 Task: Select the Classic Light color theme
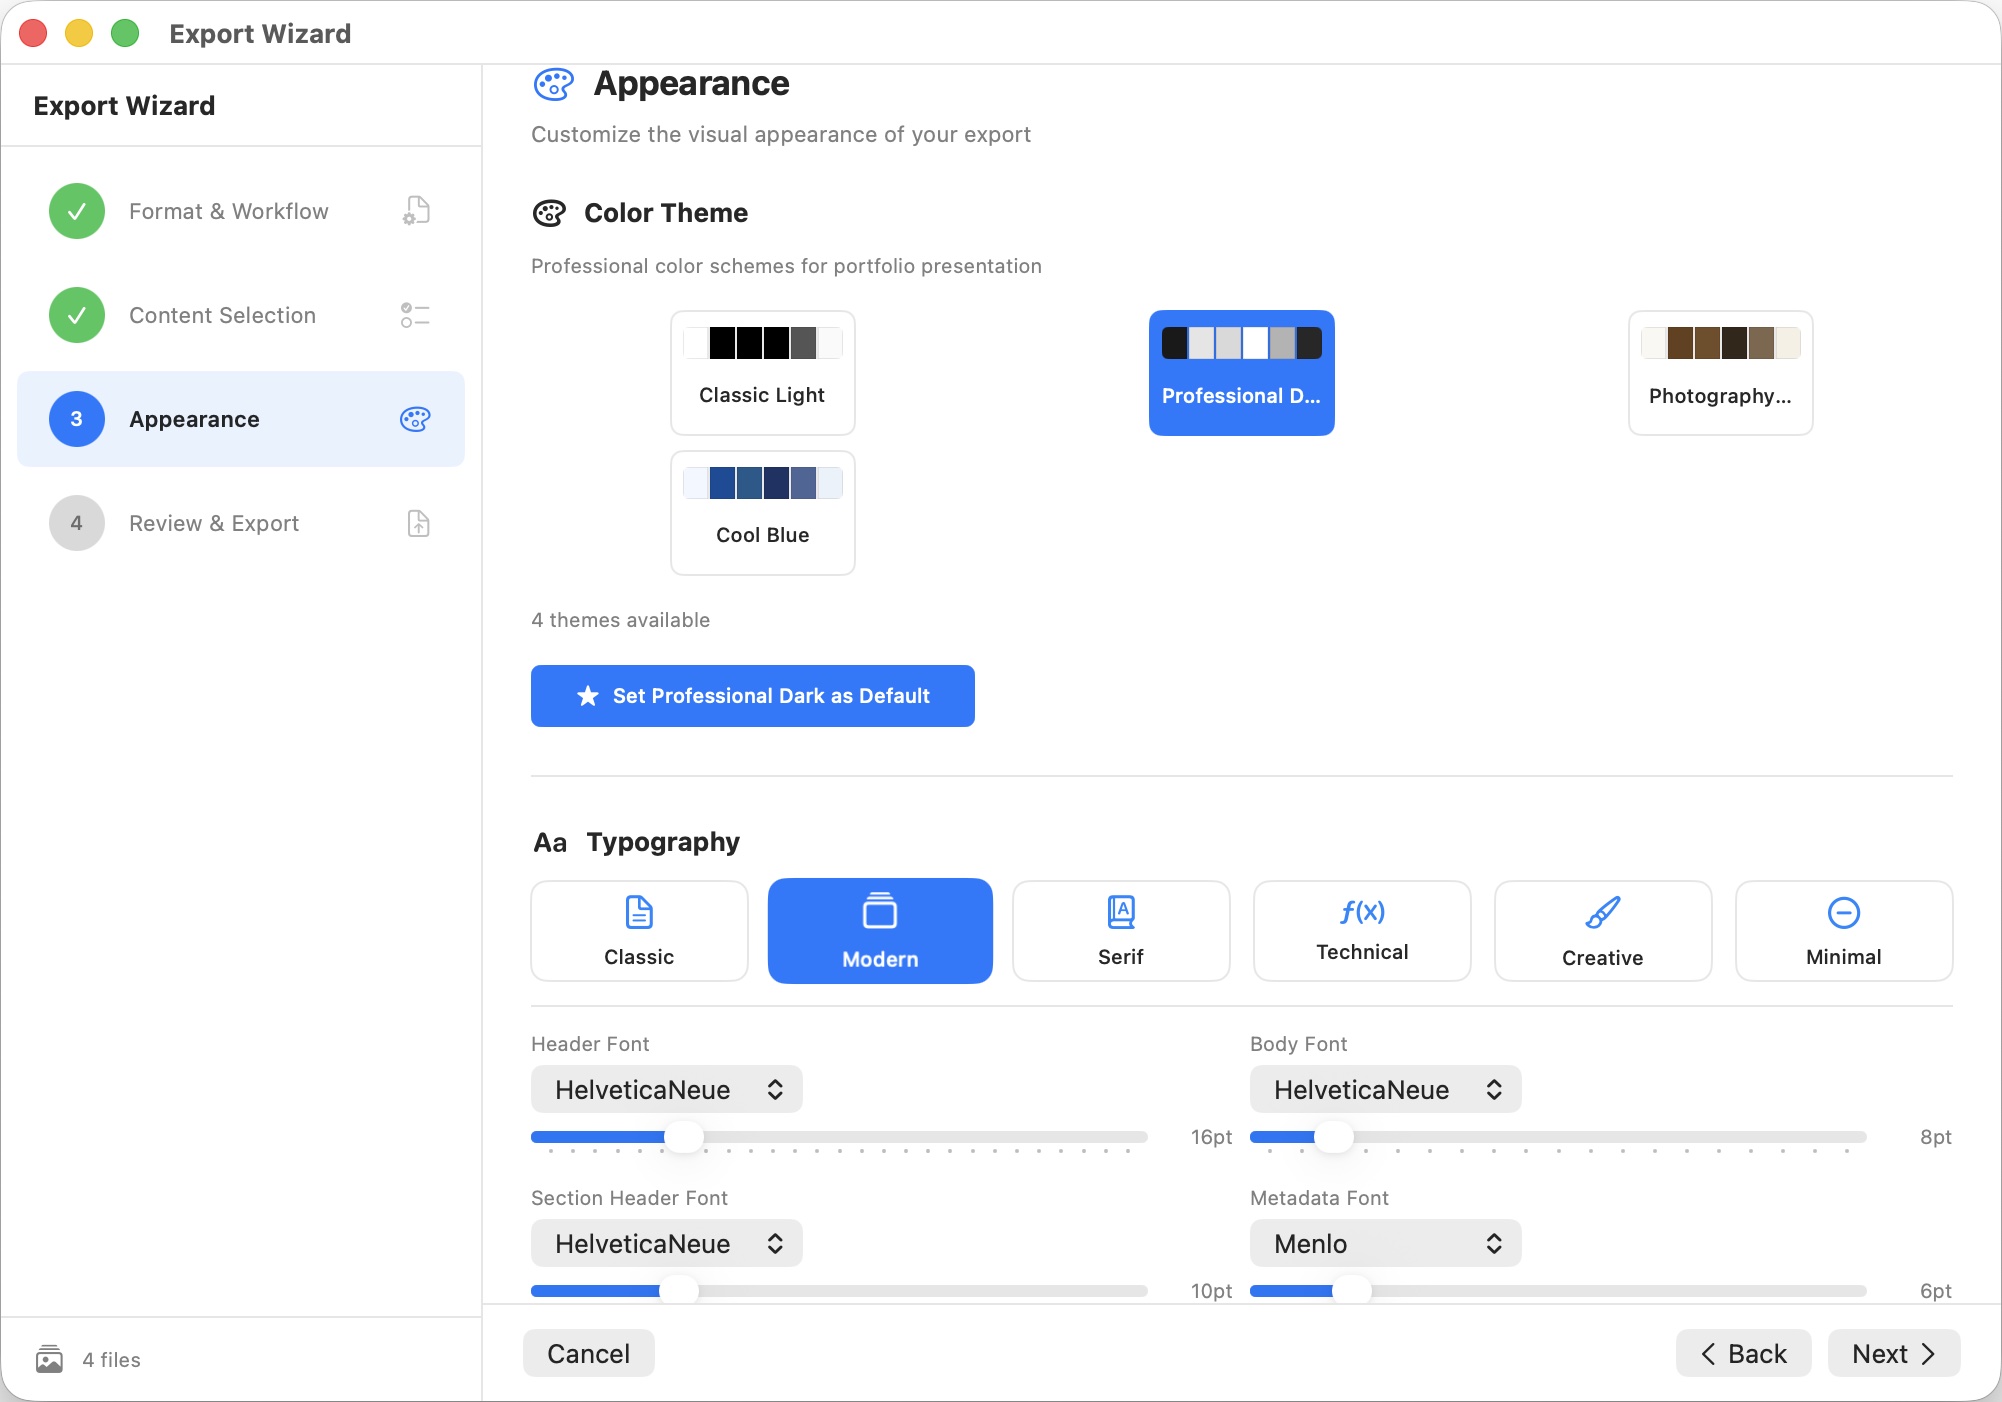762,373
